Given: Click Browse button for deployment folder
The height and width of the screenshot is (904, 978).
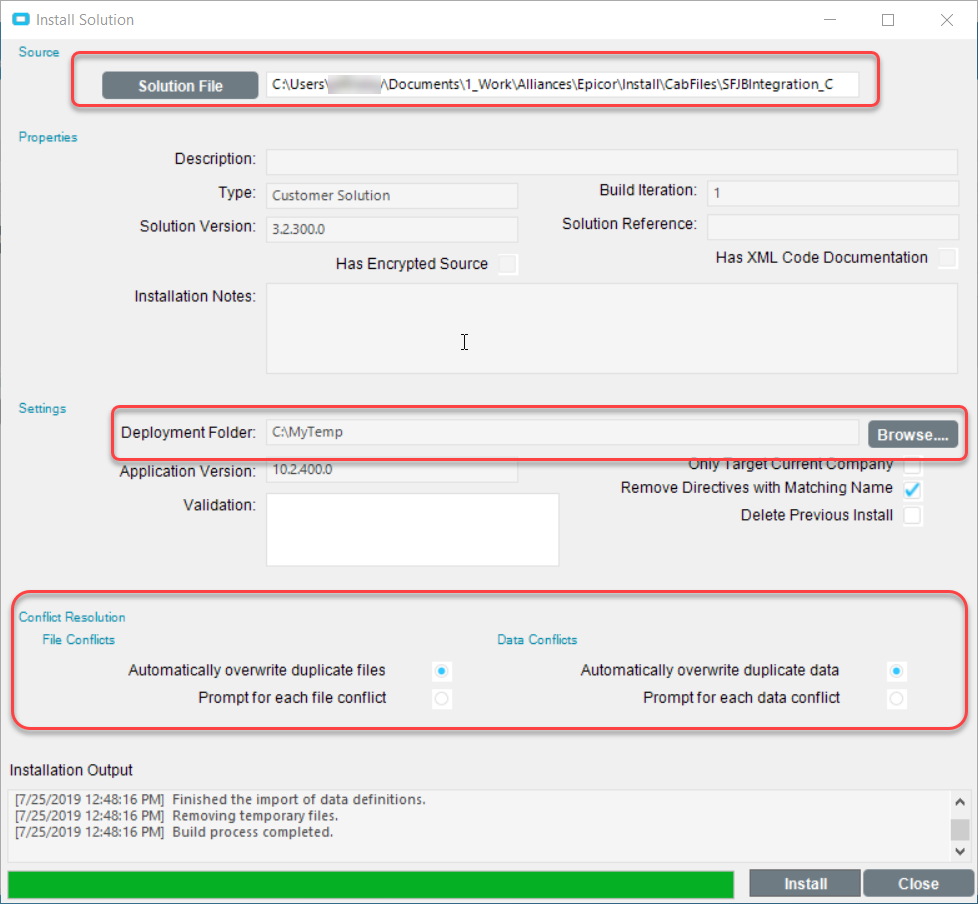Looking at the screenshot, I should pos(911,435).
